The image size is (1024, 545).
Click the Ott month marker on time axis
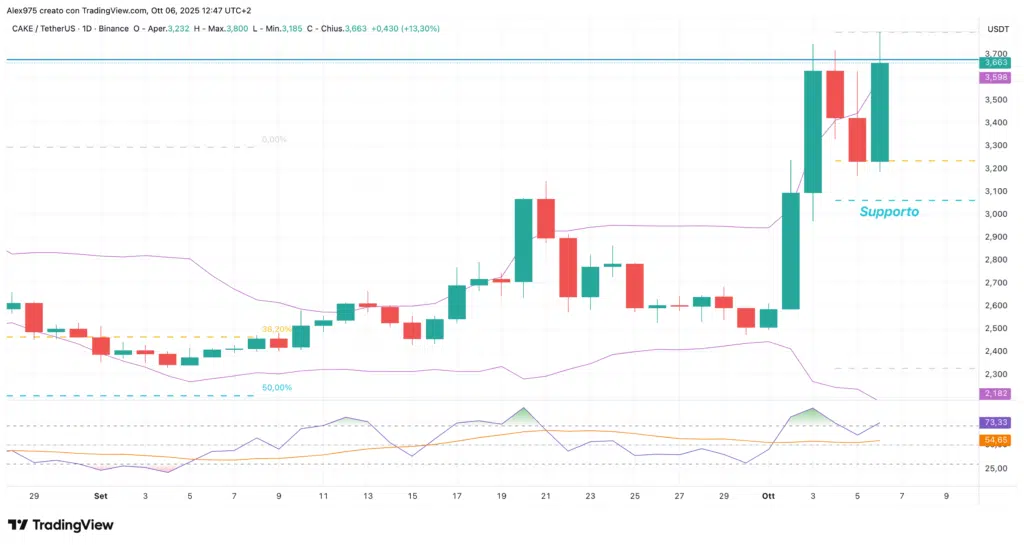(x=768, y=495)
